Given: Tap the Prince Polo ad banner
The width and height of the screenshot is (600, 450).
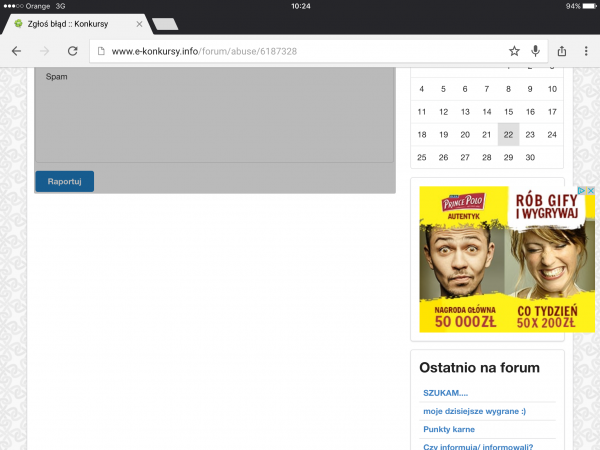Looking at the screenshot, I should click(x=507, y=259).
